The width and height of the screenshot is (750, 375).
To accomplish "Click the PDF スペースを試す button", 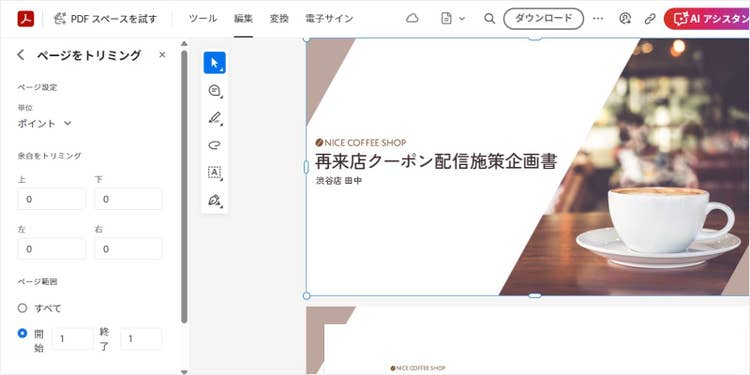I will point(105,19).
